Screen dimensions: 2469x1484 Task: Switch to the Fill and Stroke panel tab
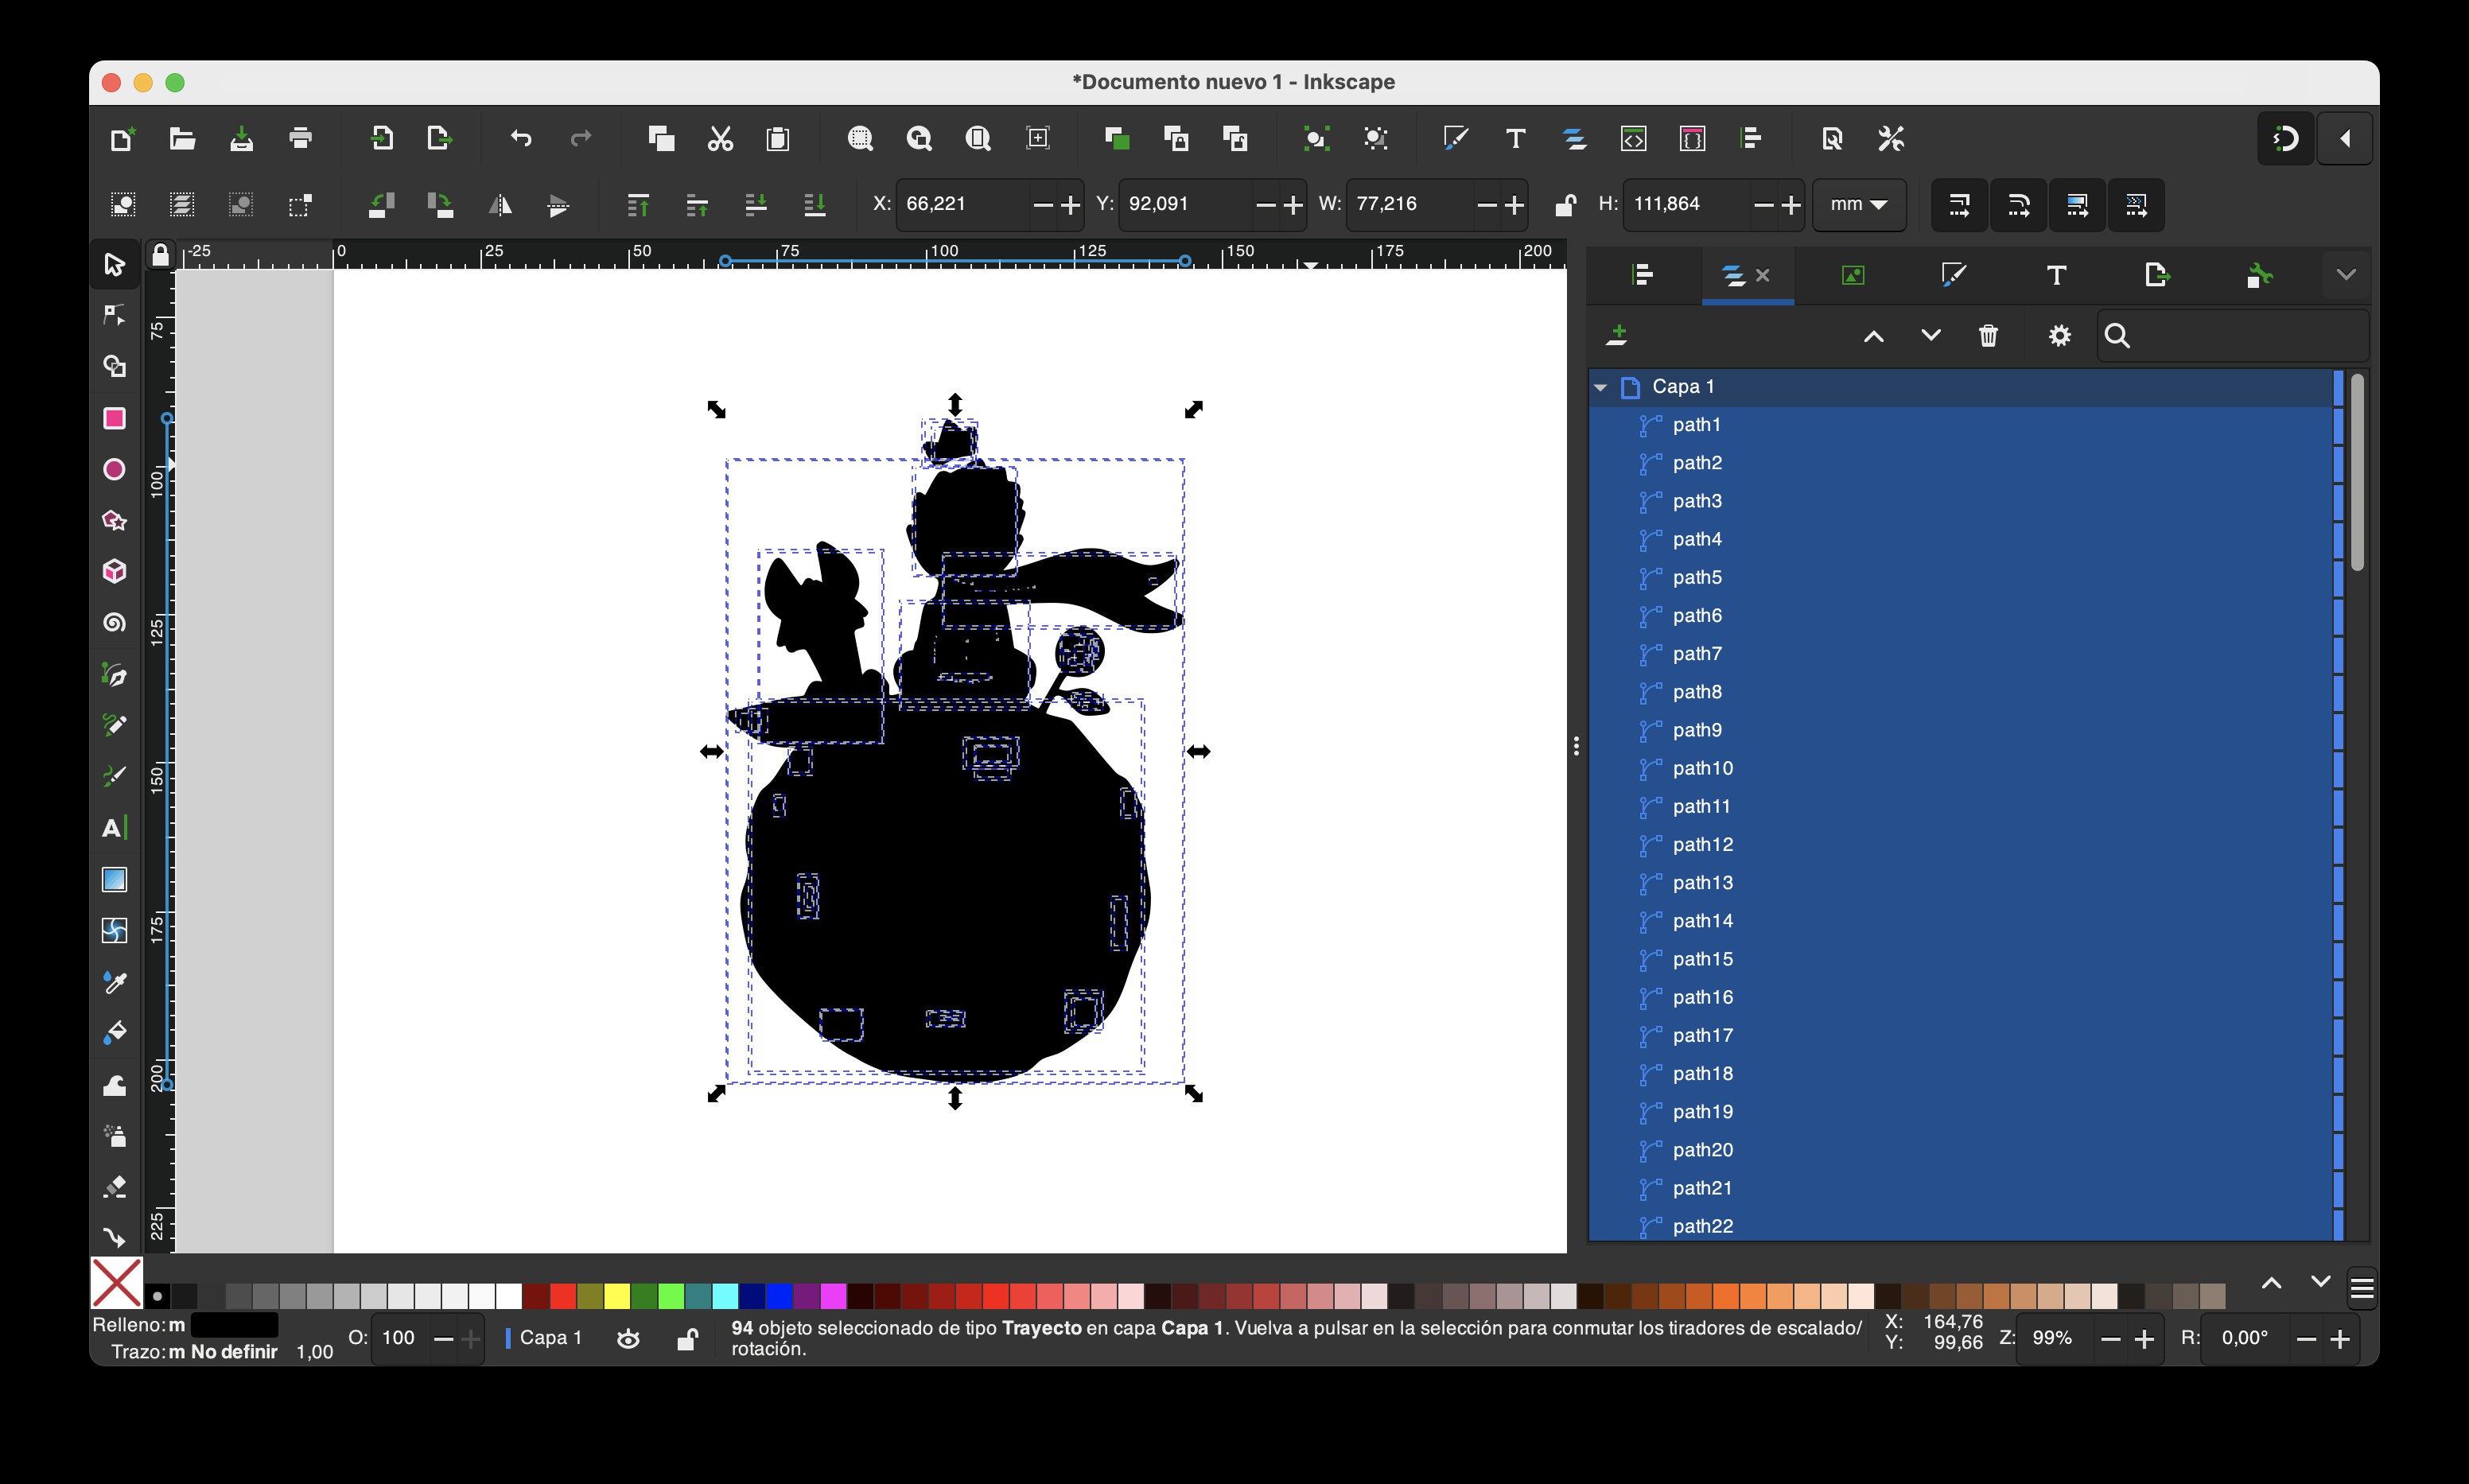[x=1954, y=275]
